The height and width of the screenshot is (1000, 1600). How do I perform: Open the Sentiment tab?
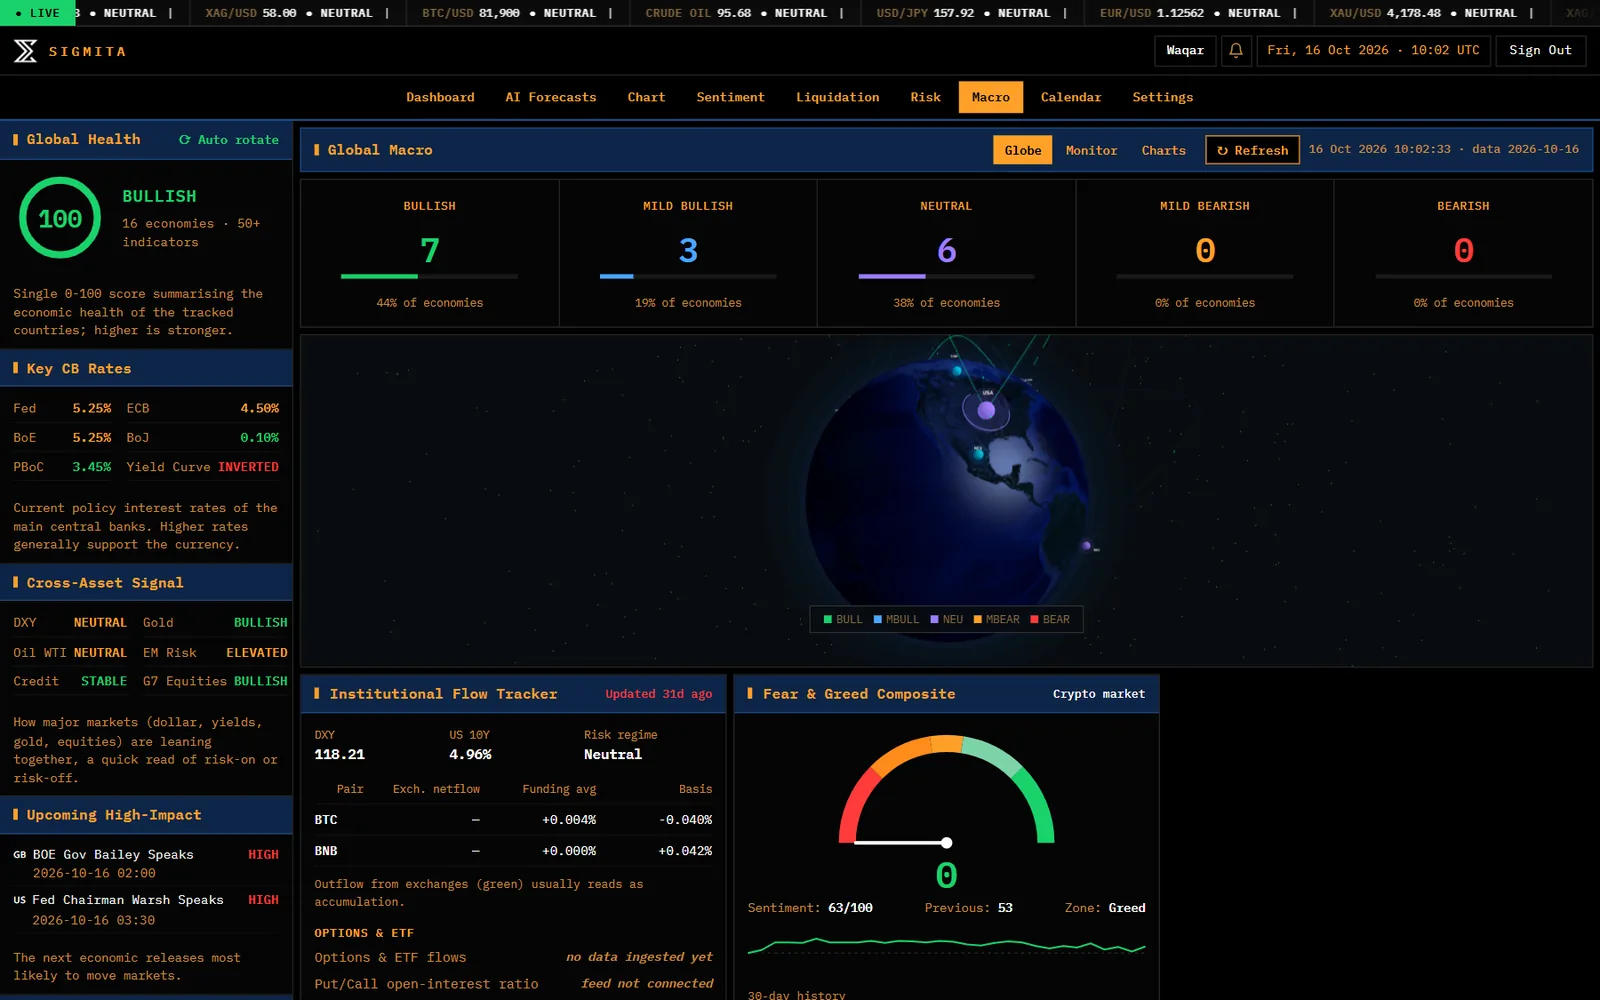pos(730,97)
